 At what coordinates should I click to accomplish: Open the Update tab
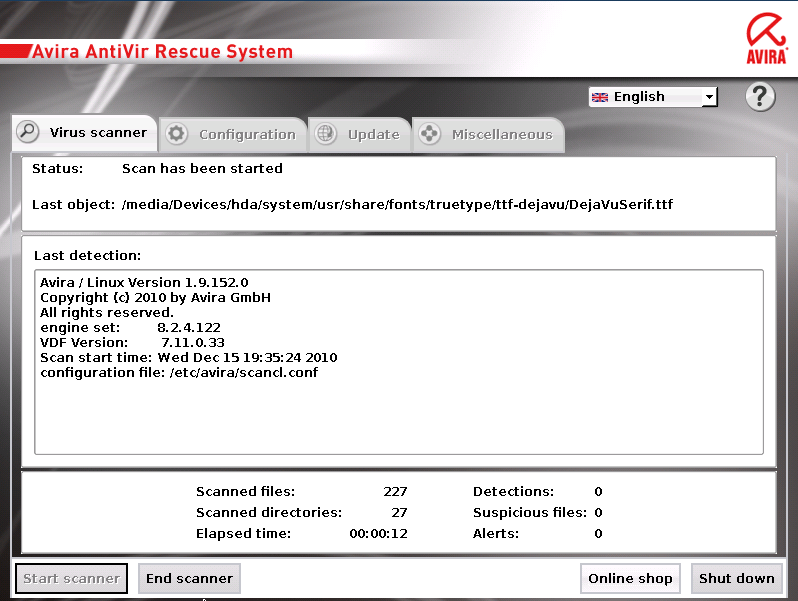coord(372,134)
